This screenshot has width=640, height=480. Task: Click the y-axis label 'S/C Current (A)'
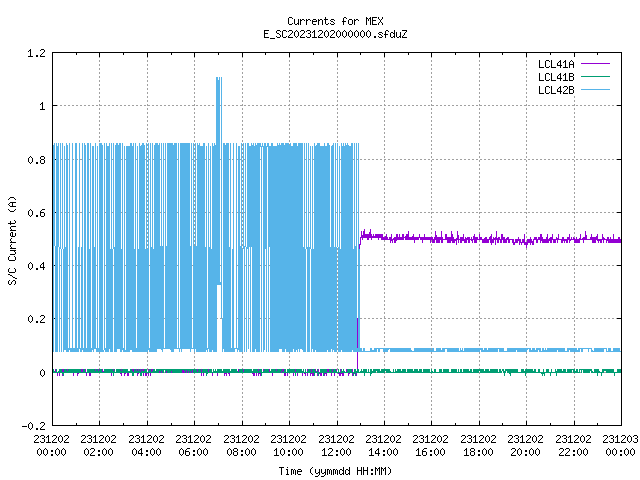(12, 241)
